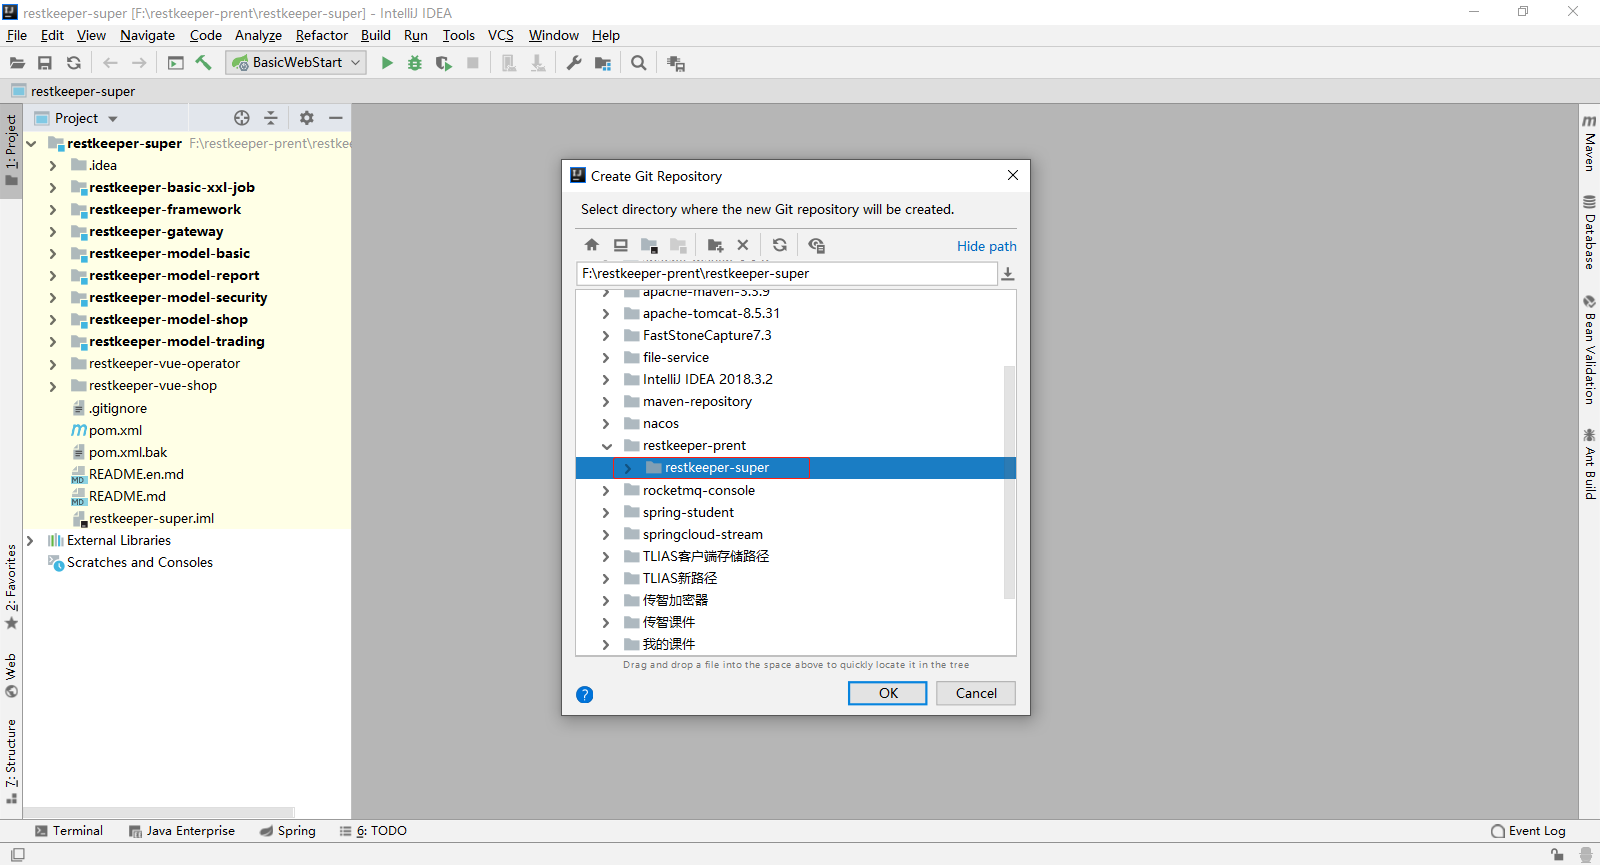Open Java Enterprise tool window
Image resolution: width=1600 pixels, height=865 pixels.
coord(182,831)
